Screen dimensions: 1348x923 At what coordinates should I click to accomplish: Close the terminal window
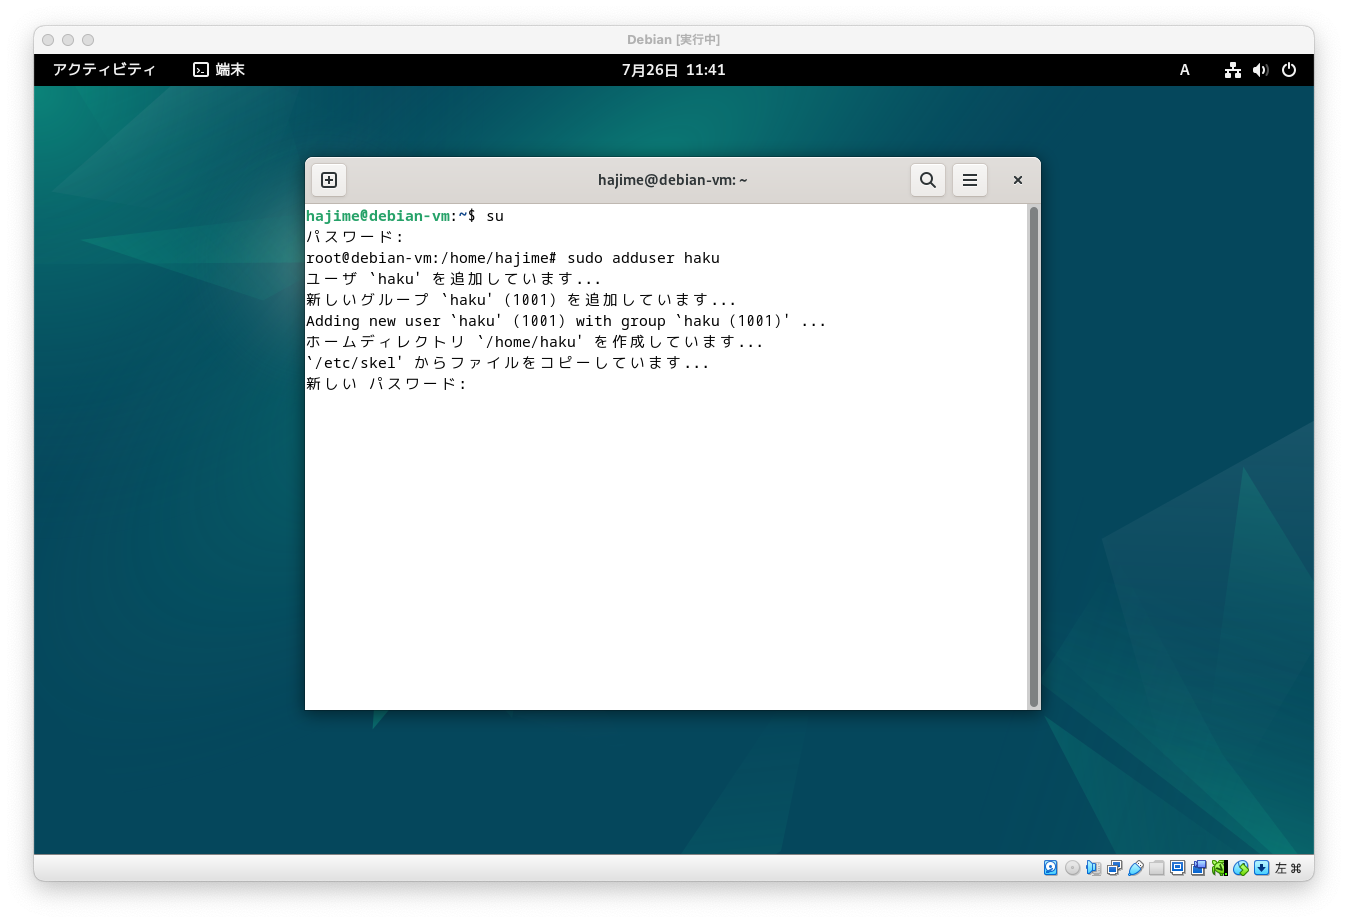click(x=1018, y=180)
